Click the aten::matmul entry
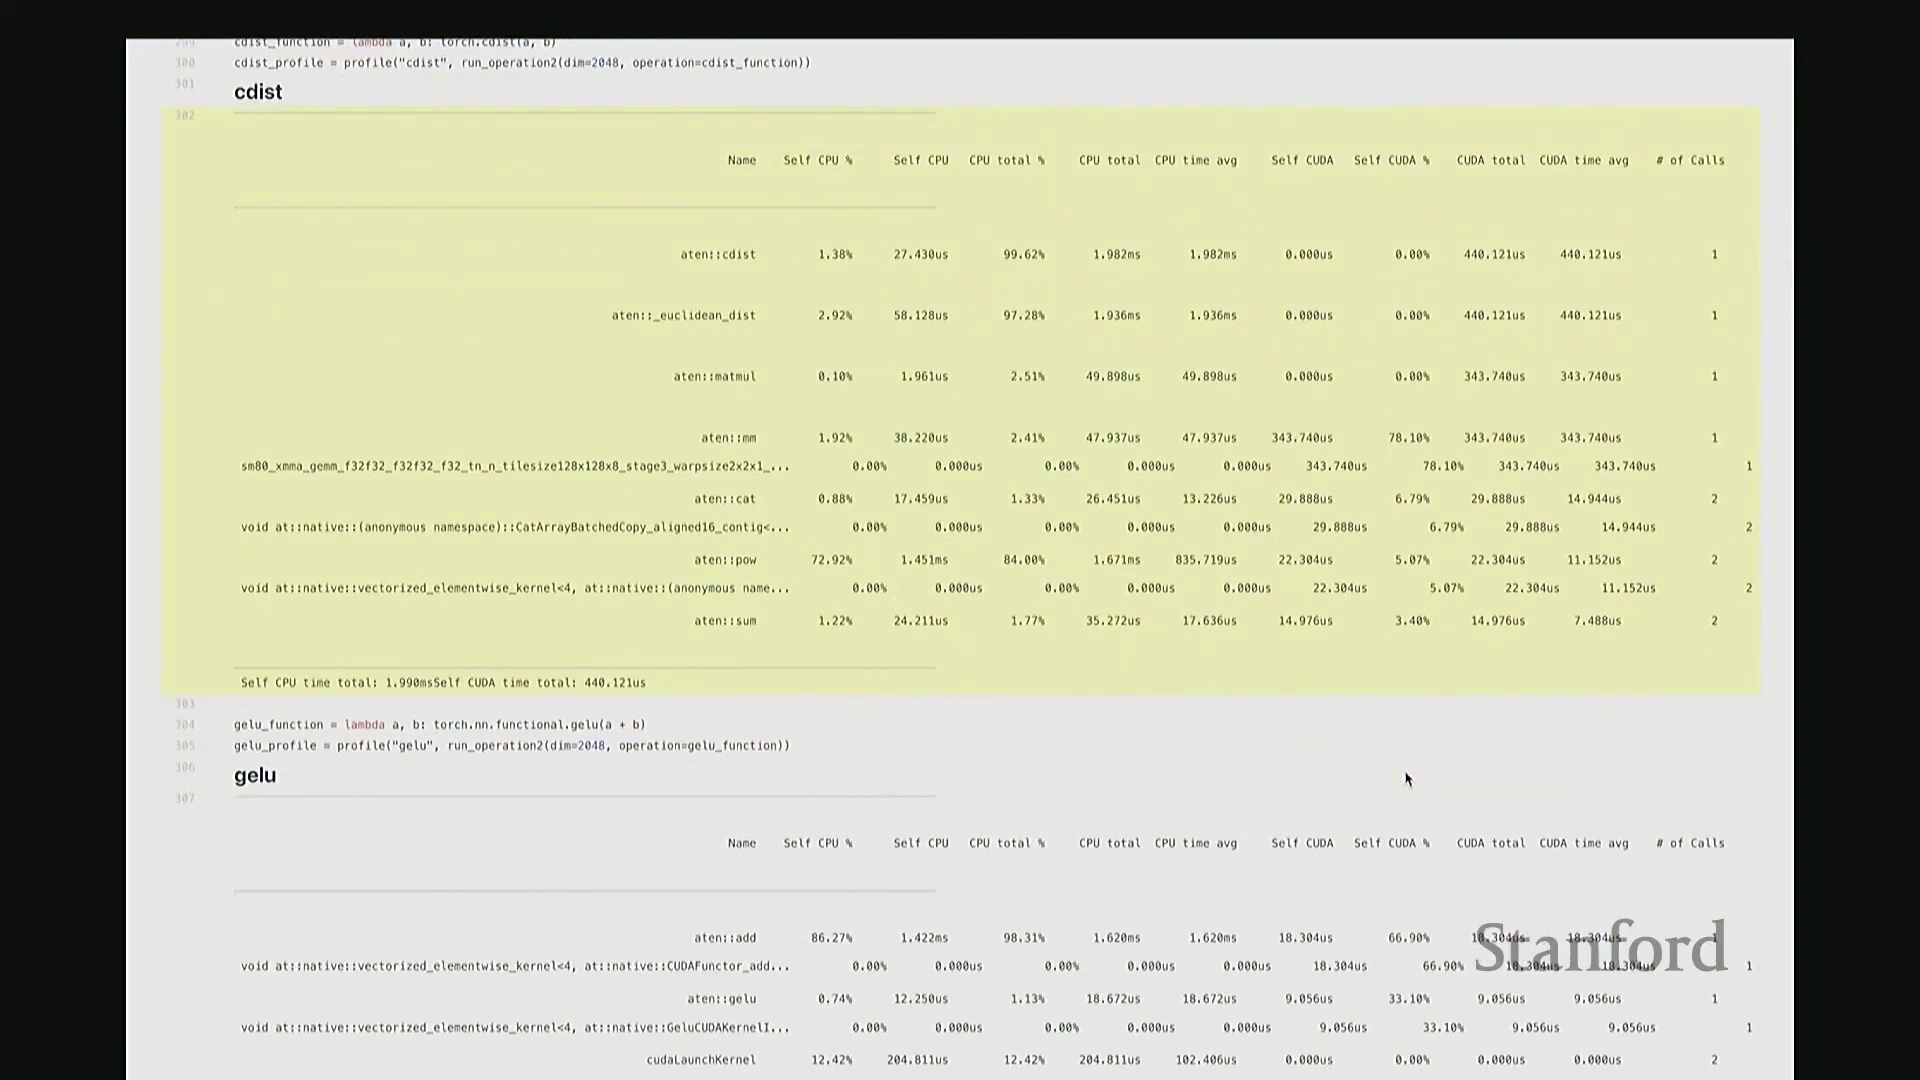This screenshot has width=1920, height=1080. click(x=715, y=377)
